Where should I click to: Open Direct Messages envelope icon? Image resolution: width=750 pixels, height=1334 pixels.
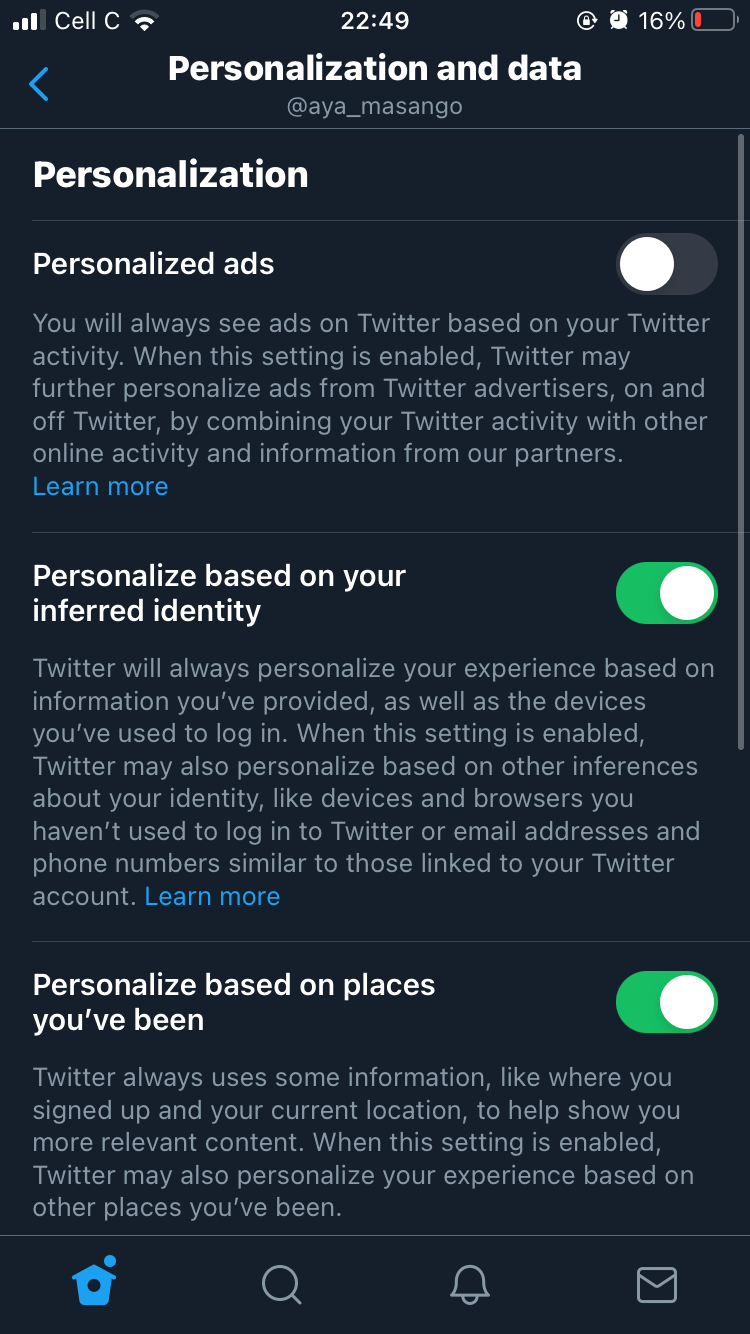656,1285
